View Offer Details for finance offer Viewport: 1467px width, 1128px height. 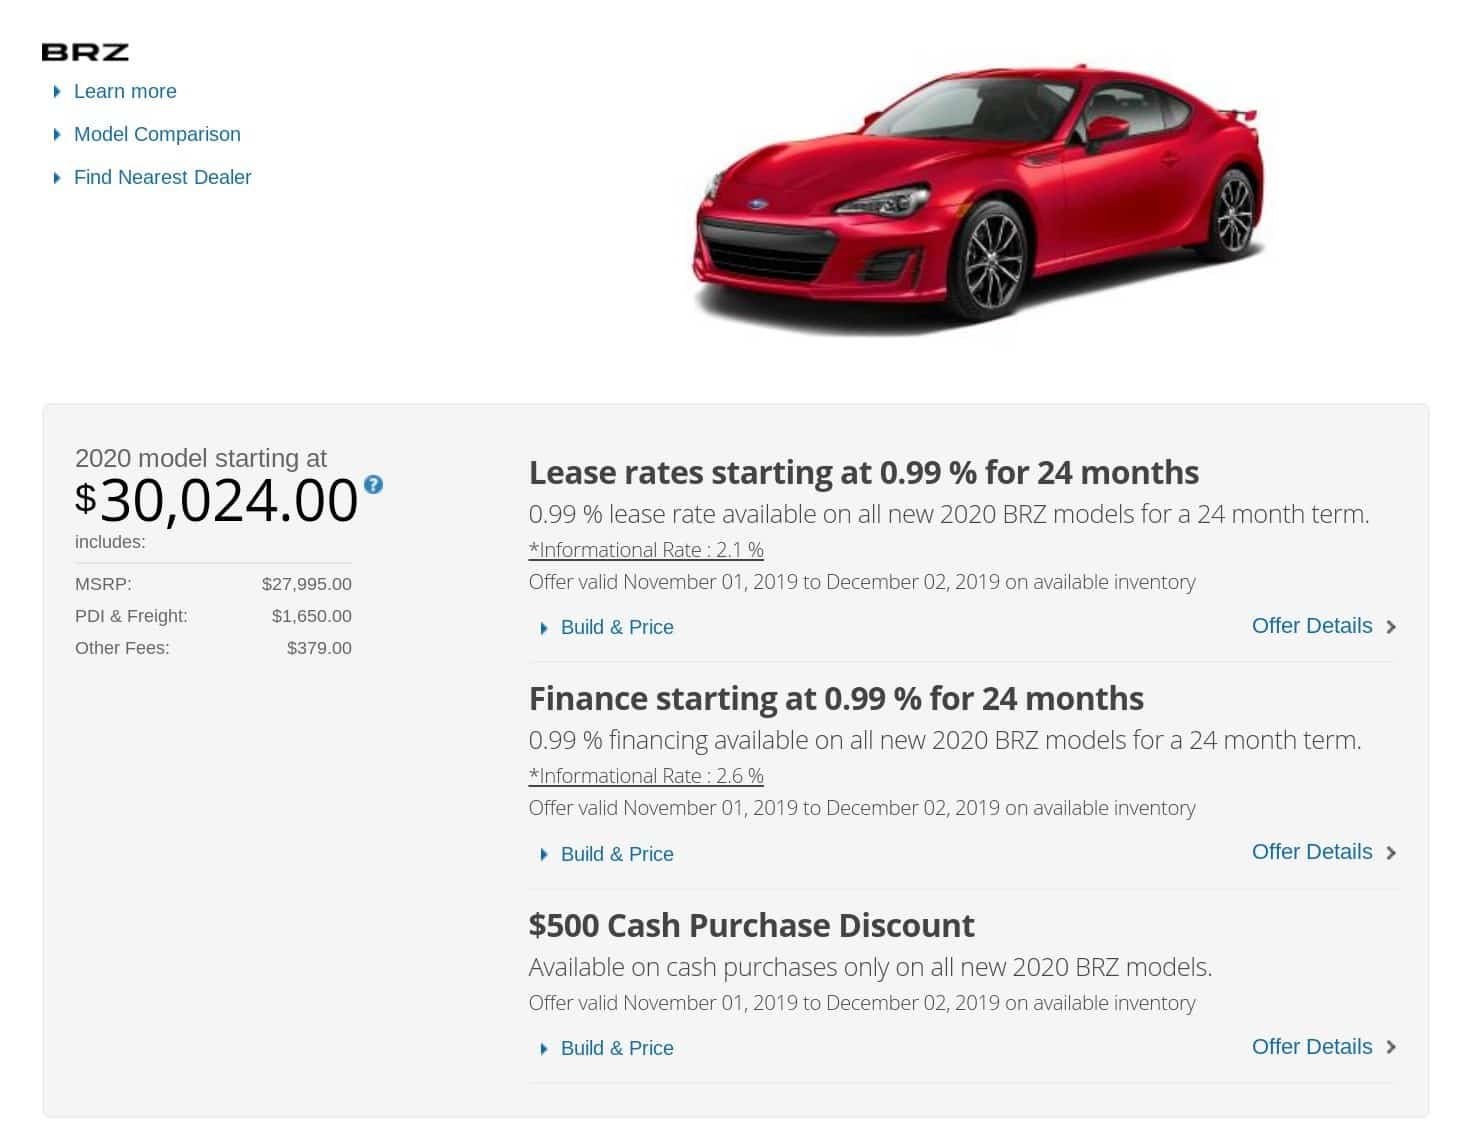tap(1312, 852)
